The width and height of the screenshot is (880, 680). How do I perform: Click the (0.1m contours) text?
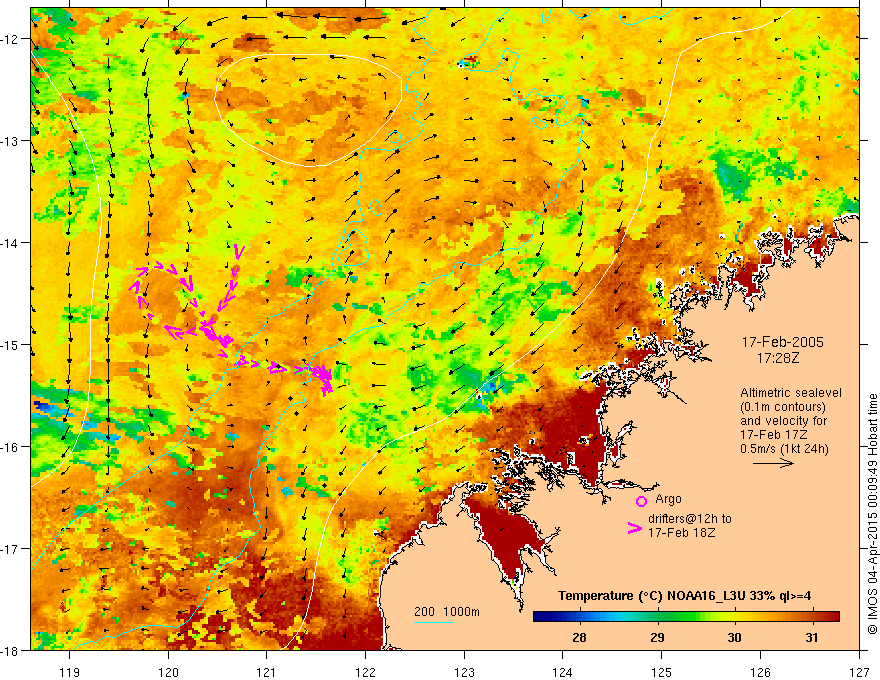783,407
